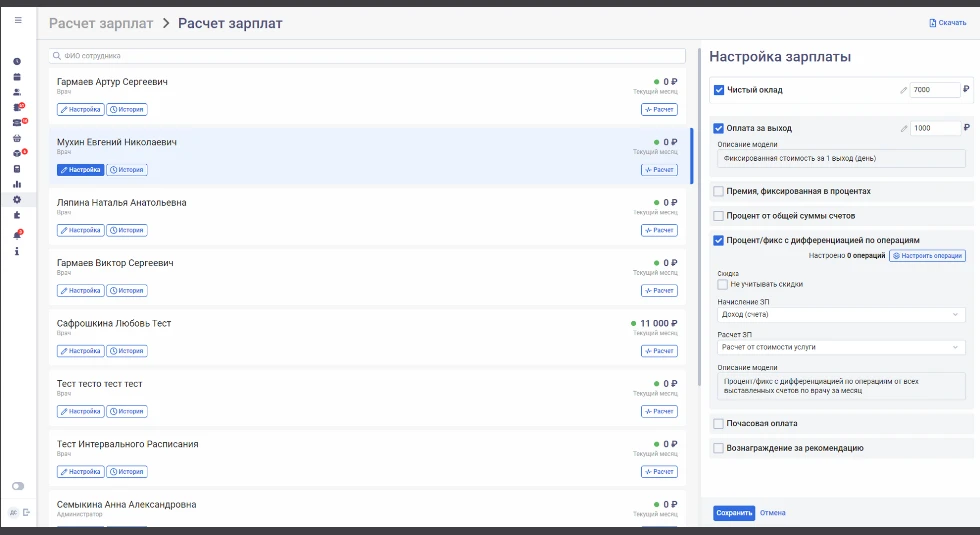This screenshot has height=535, width=980.
Task: Click the ФИО сотрудника search field
Action: (x=368, y=56)
